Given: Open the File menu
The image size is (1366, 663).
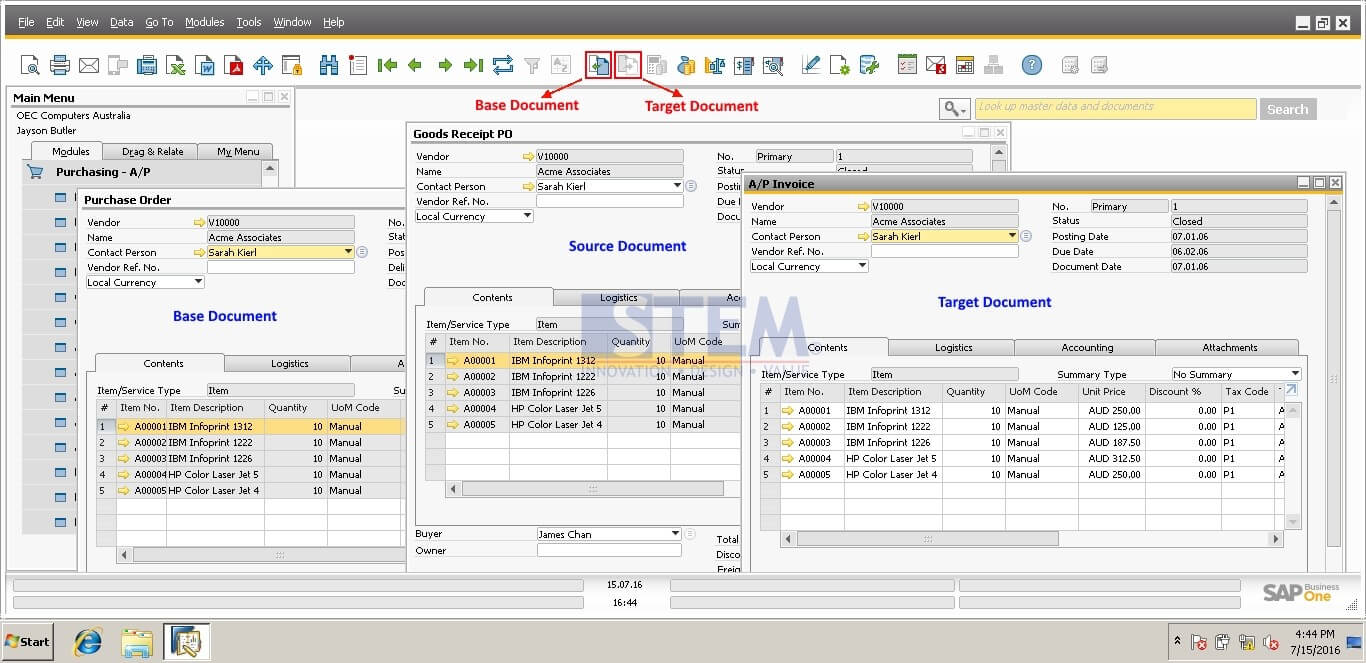Looking at the screenshot, I should pos(26,22).
